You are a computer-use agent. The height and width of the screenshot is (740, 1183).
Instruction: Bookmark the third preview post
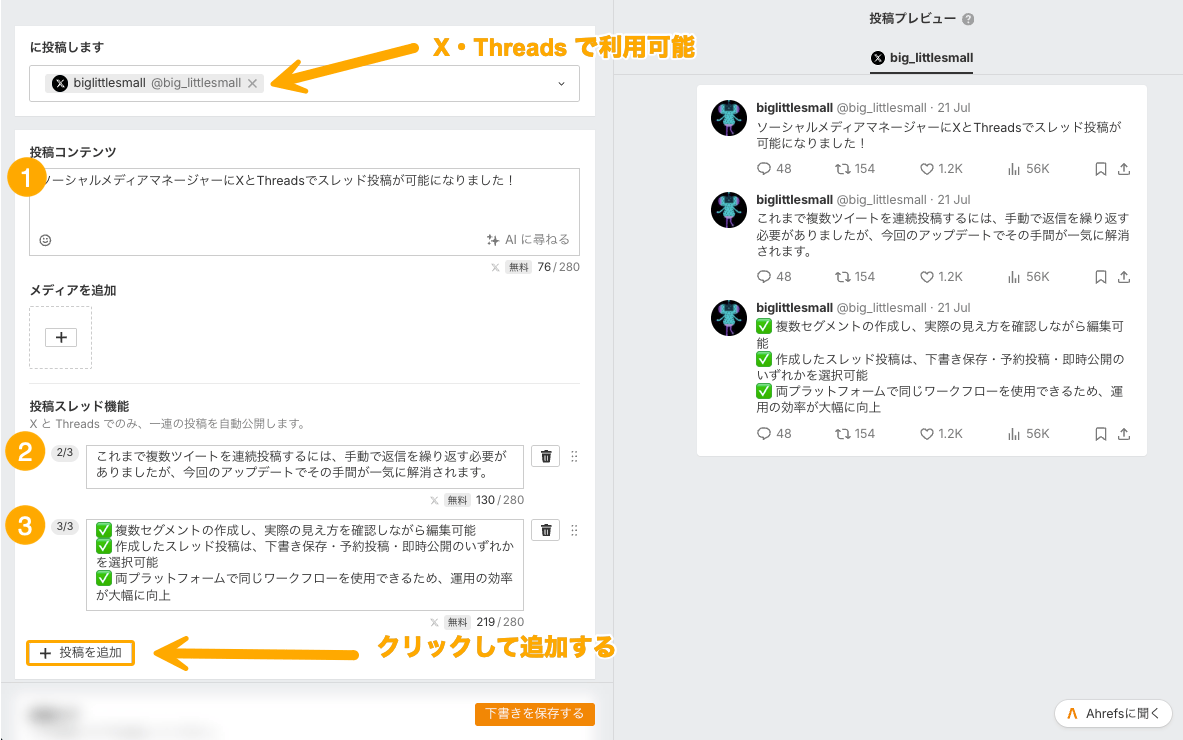[1101, 434]
